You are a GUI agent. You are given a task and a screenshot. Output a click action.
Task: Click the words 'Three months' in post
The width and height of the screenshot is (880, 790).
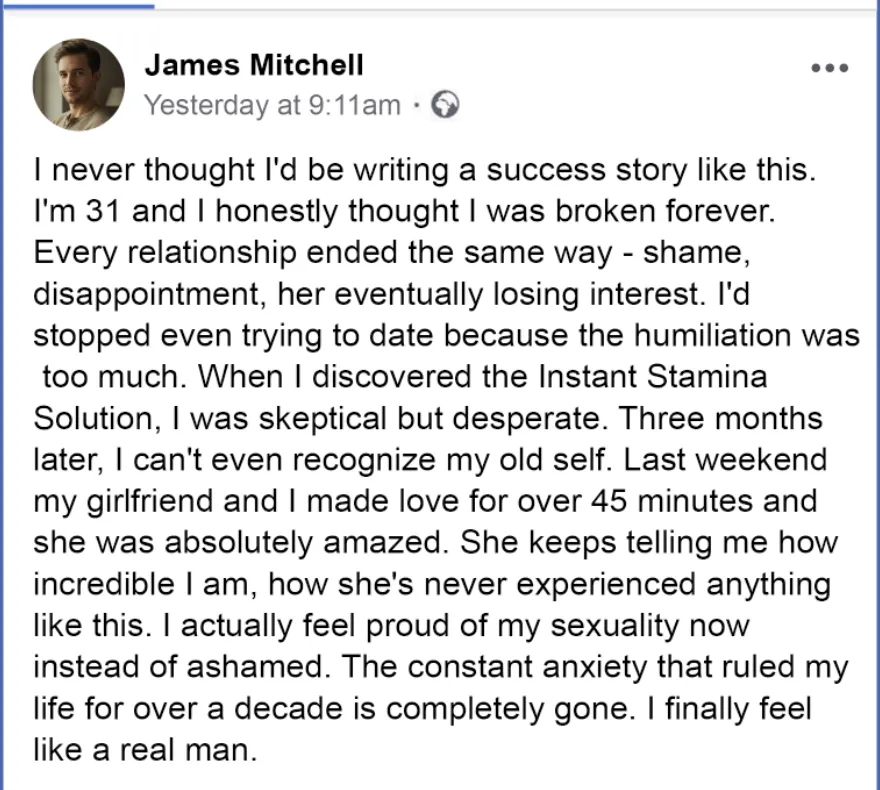pyautogui.click(x=720, y=419)
